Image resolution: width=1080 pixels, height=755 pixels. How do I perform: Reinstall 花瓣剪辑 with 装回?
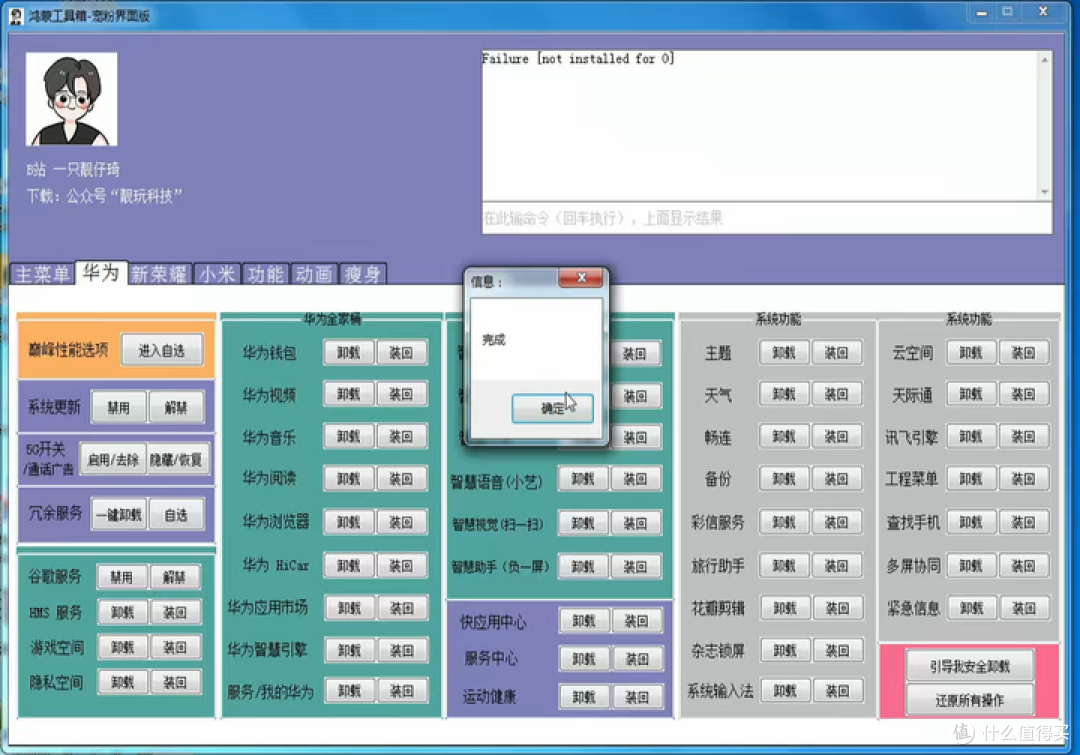pyautogui.click(x=837, y=608)
